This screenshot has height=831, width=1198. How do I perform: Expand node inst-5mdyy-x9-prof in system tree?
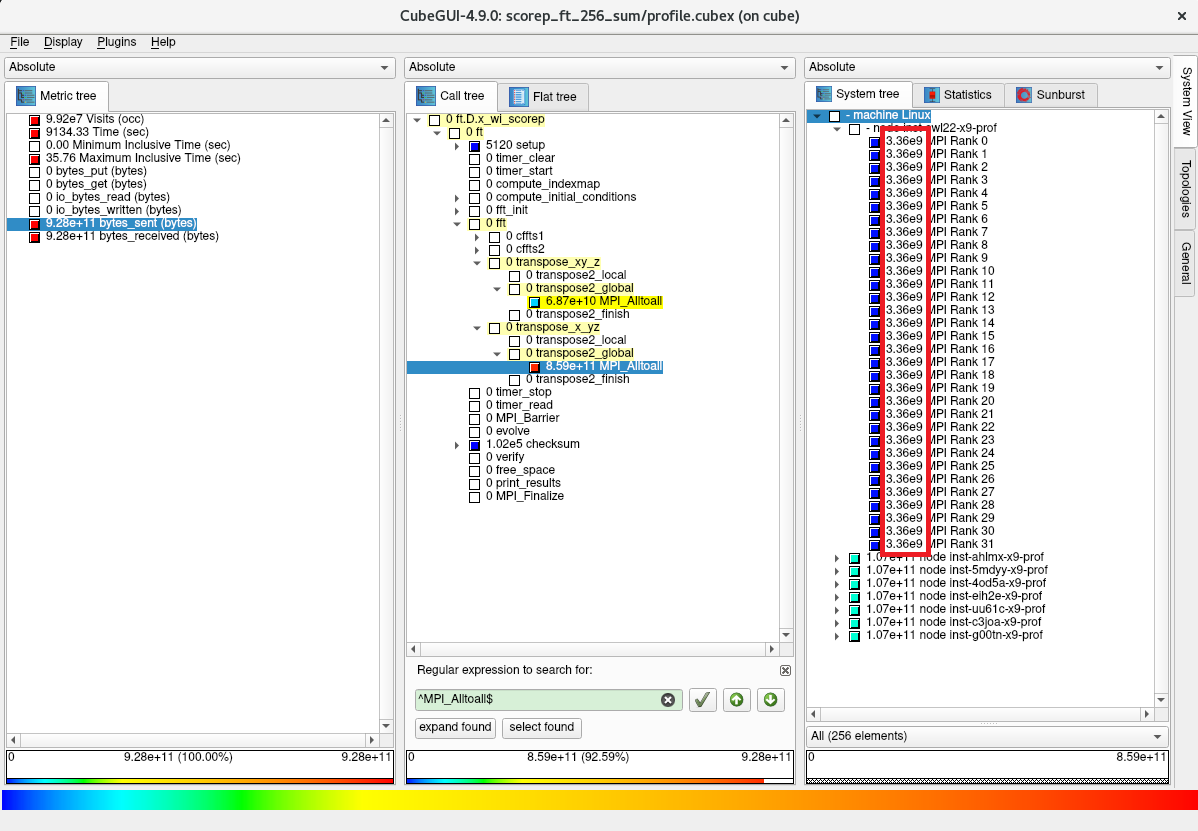[x=837, y=571]
